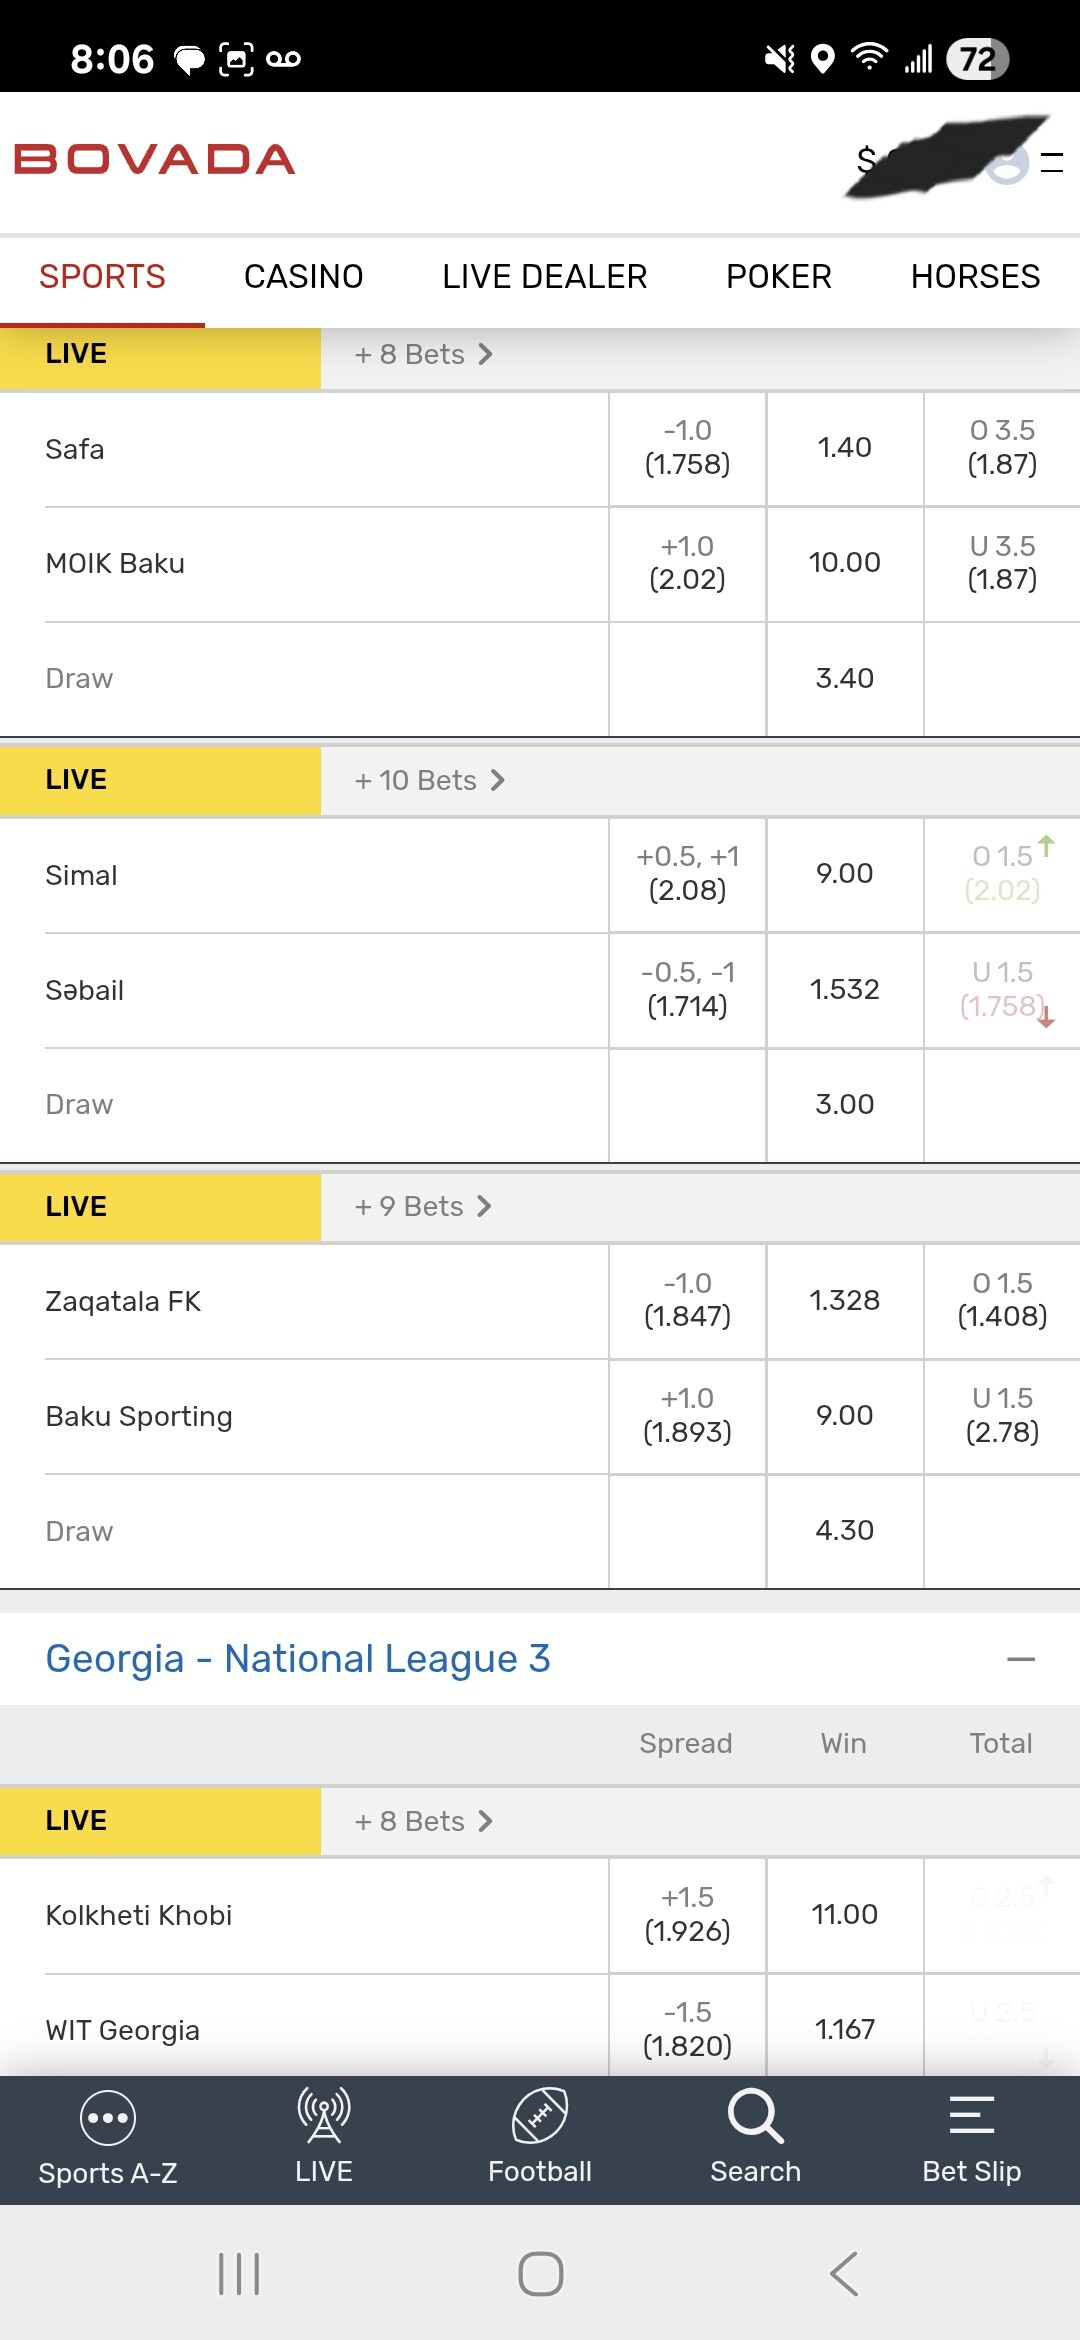Image resolution: width=1080 pixels, height=2340 pixels.
Task: Expand +10 Bets for Simal match
Action: pyautogui.click(x=429, y=780)
